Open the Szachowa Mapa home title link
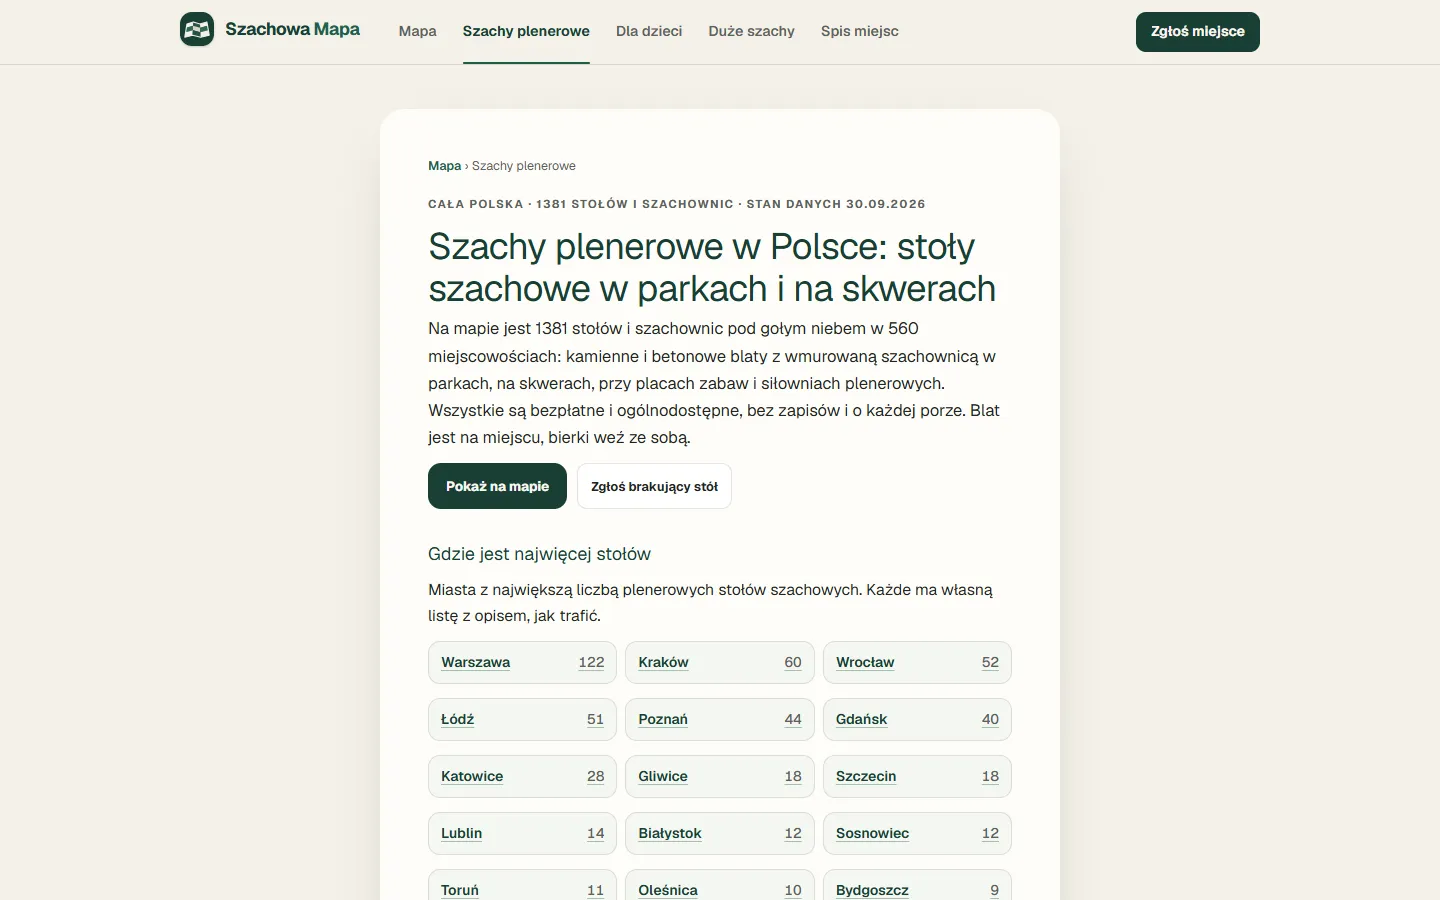The height and width of the screenshot is (900, 1440). pos(292,29)
